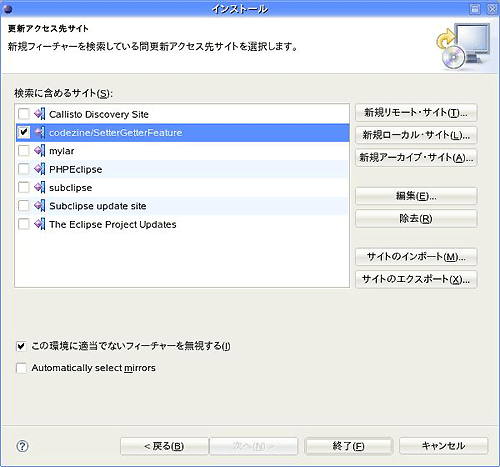The image size is (500, 467).
Task: Click the 編集(E)... button
Action: (x=416, y=196)
